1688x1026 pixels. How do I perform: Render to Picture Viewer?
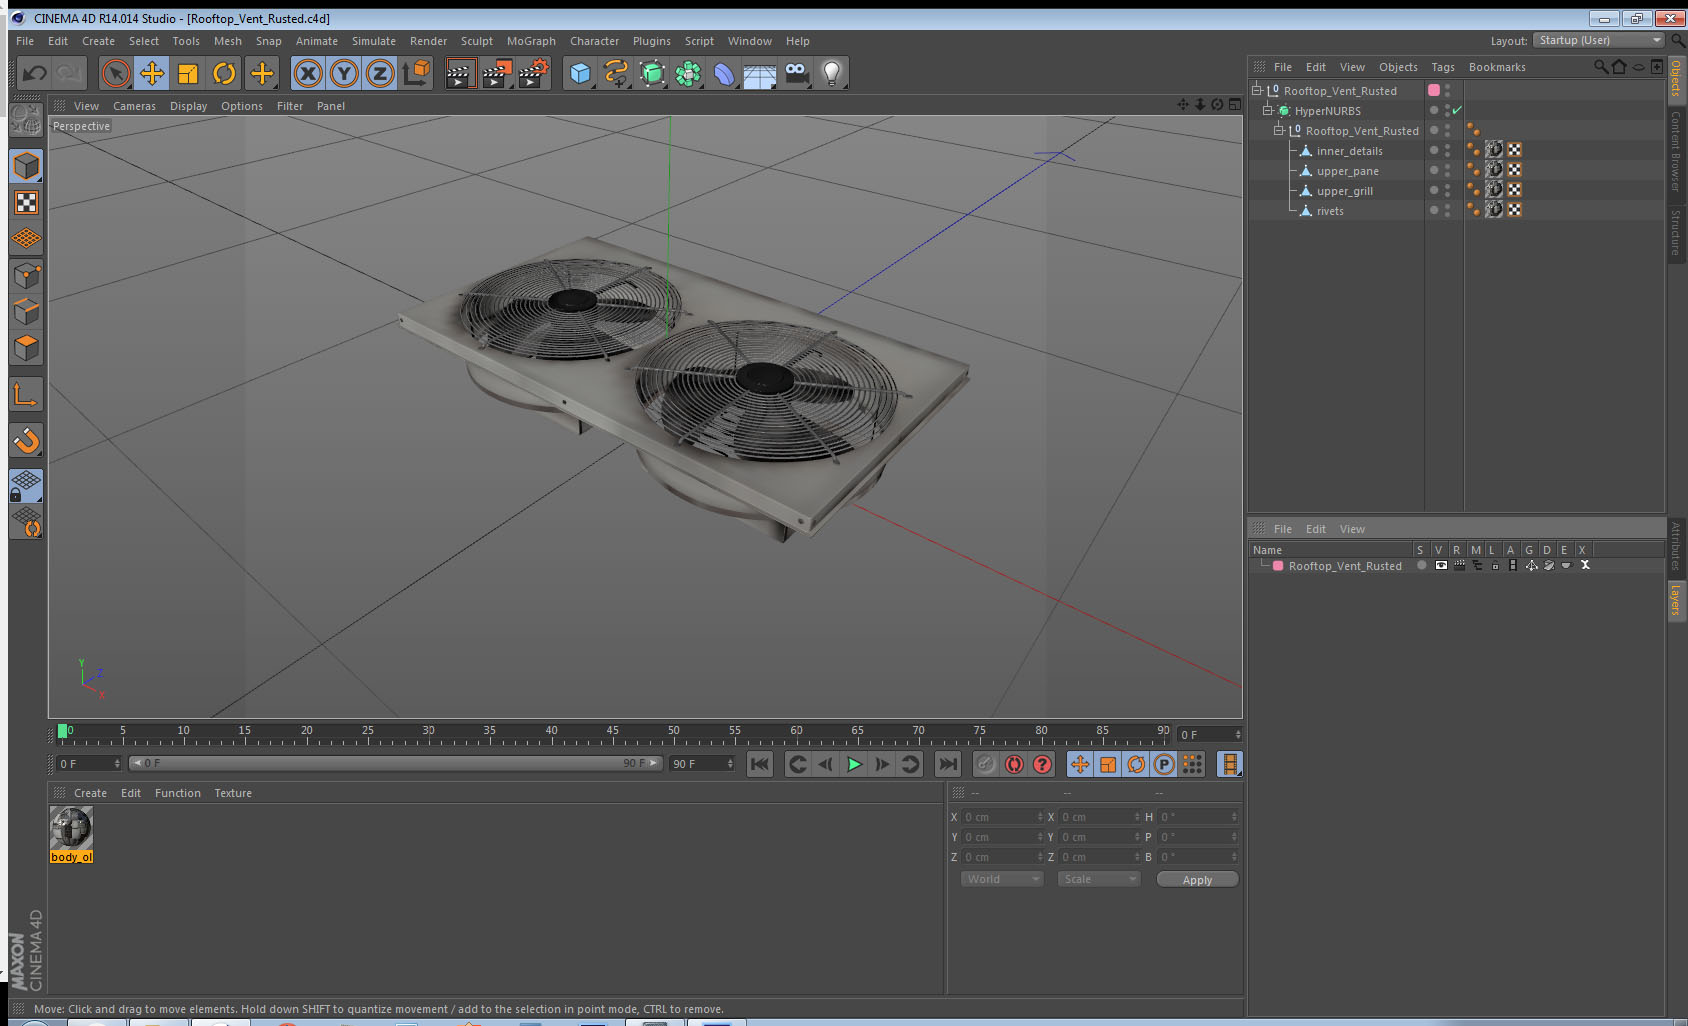pyautogui.click(x=497, y=73)
